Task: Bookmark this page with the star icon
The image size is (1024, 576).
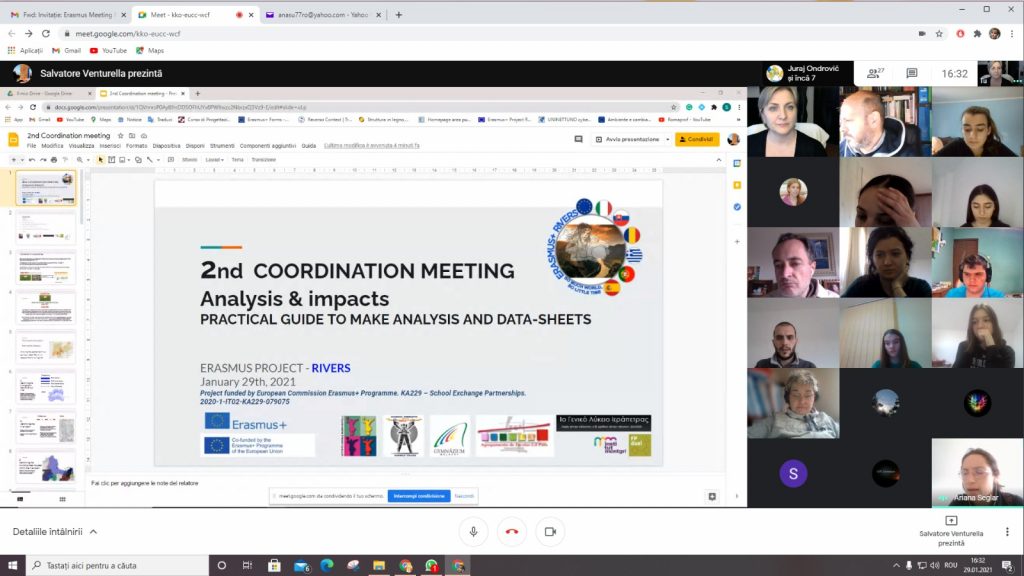Action: pos(939,33)
